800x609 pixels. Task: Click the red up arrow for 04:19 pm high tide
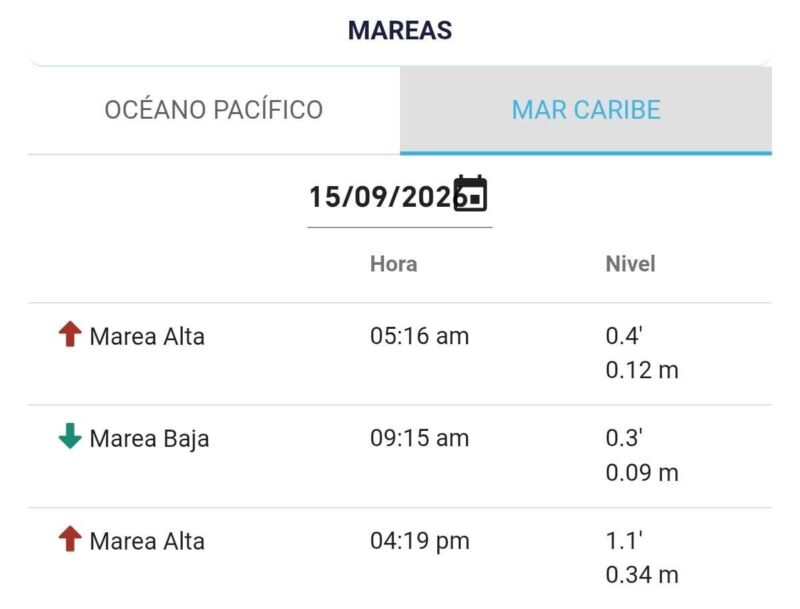point(70,539)
